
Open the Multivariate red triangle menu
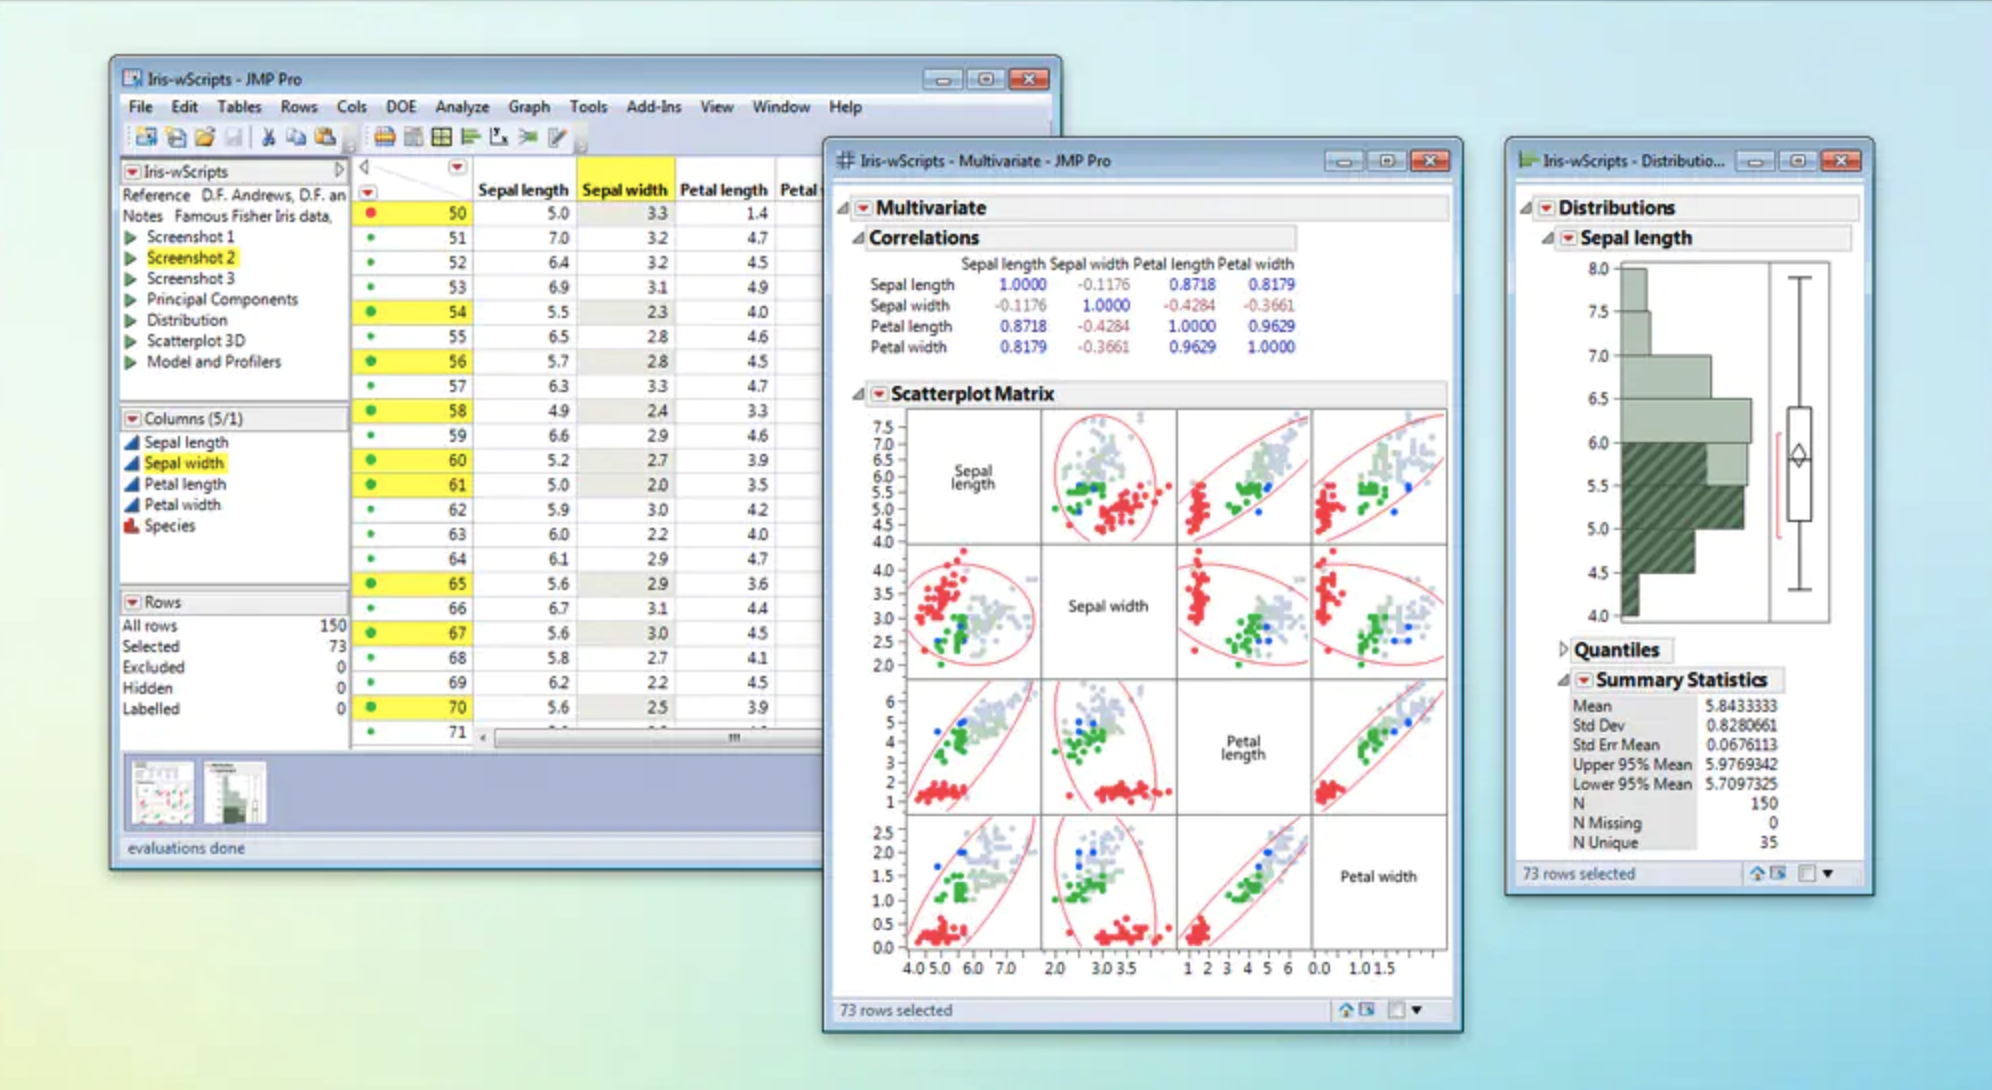pyautogui.click(x=863, y=208)
